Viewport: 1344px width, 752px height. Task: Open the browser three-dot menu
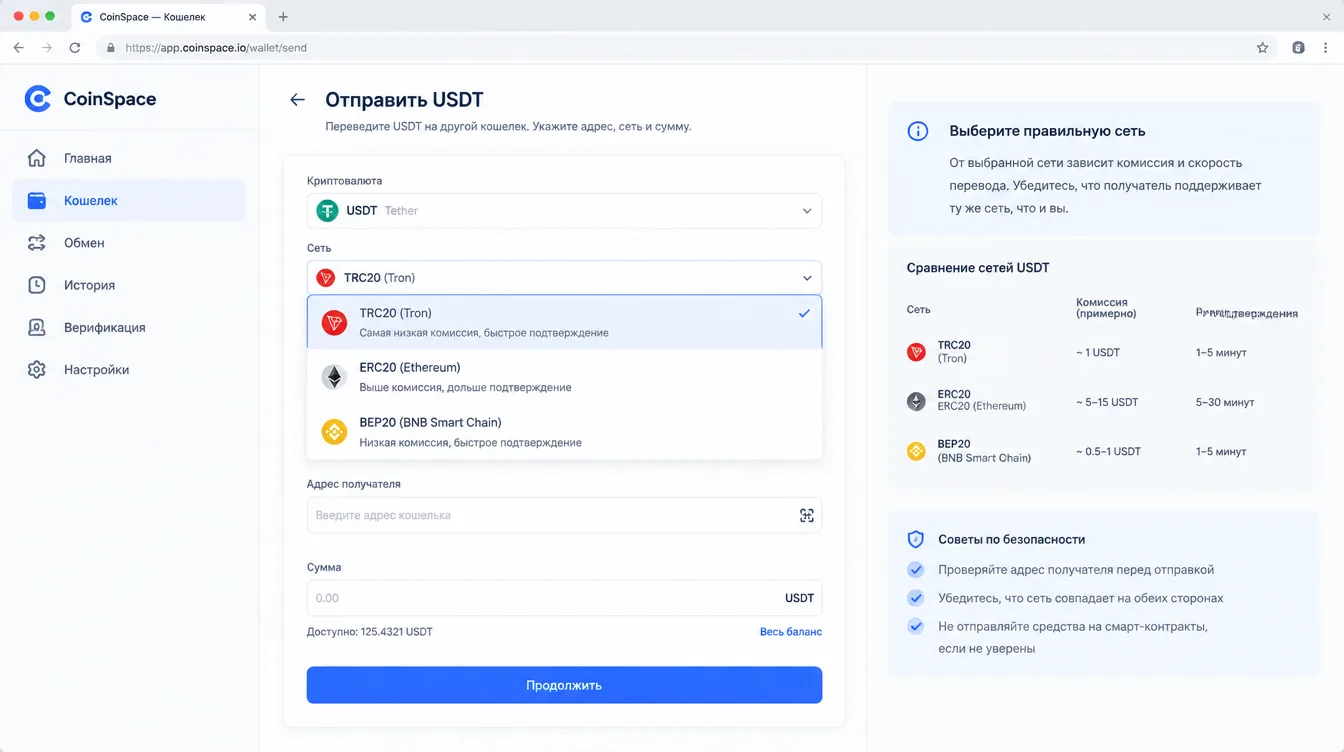tap(1325, 47)
